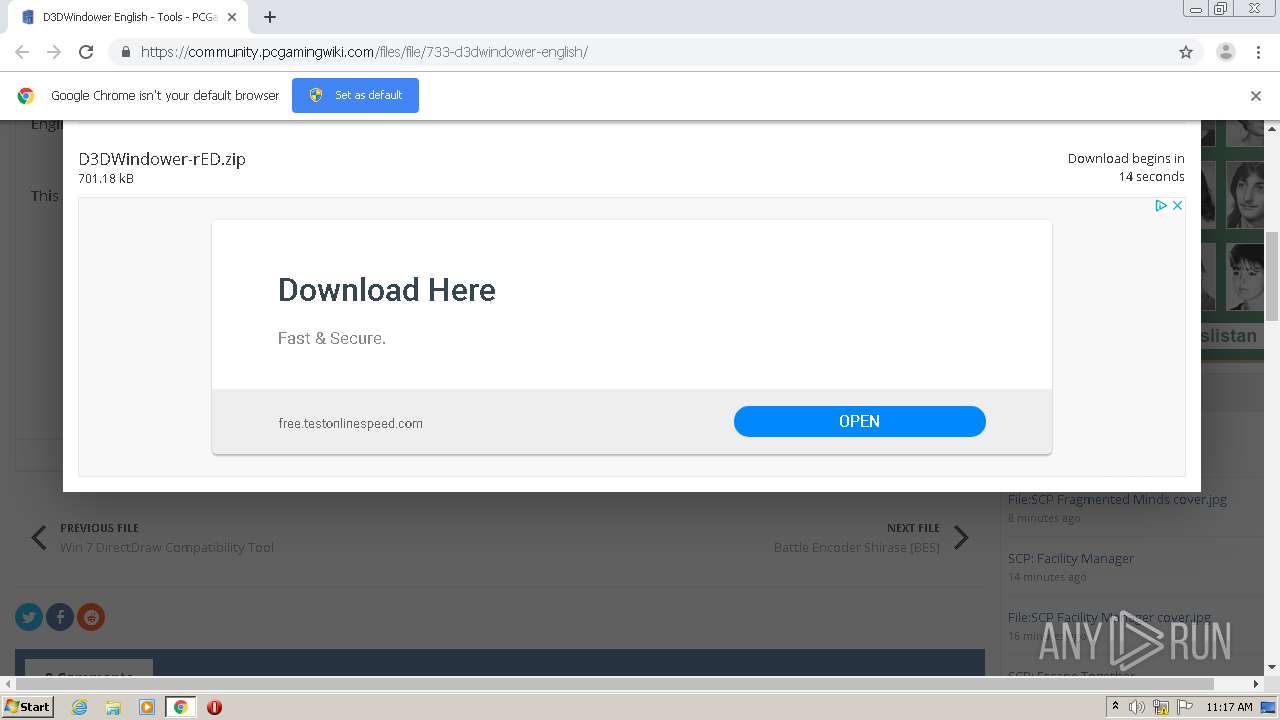1280x720 pixels.
Task: Open the Windows Start menu
Action: [x=28, y=706]
